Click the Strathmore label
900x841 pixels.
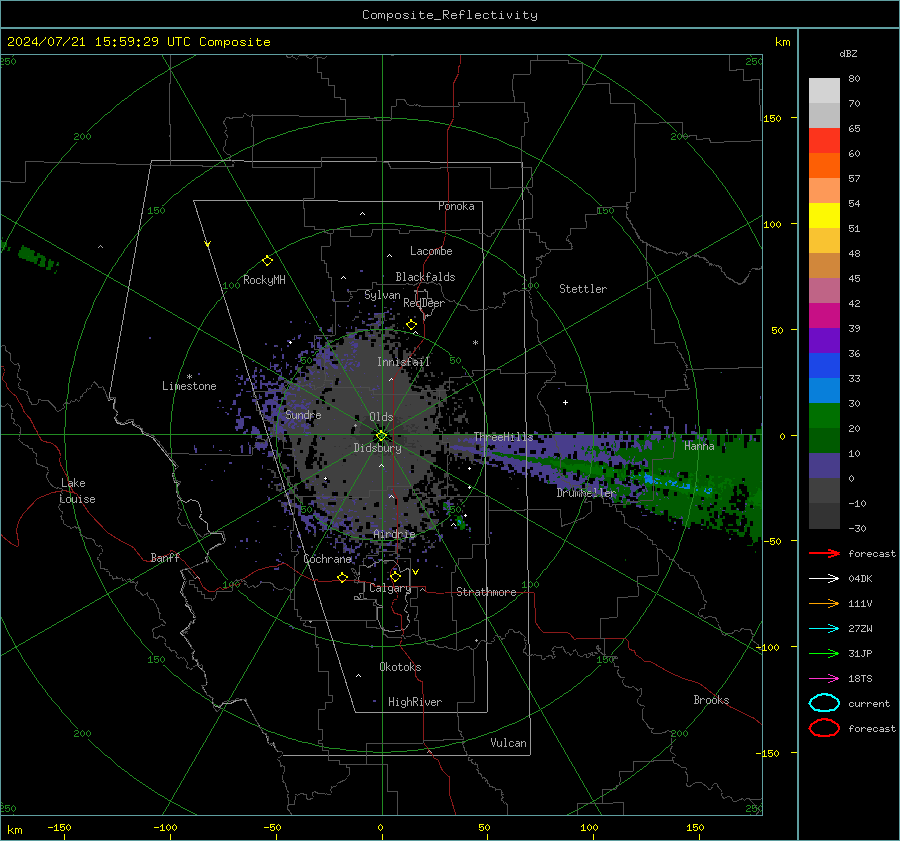point(486,592)
